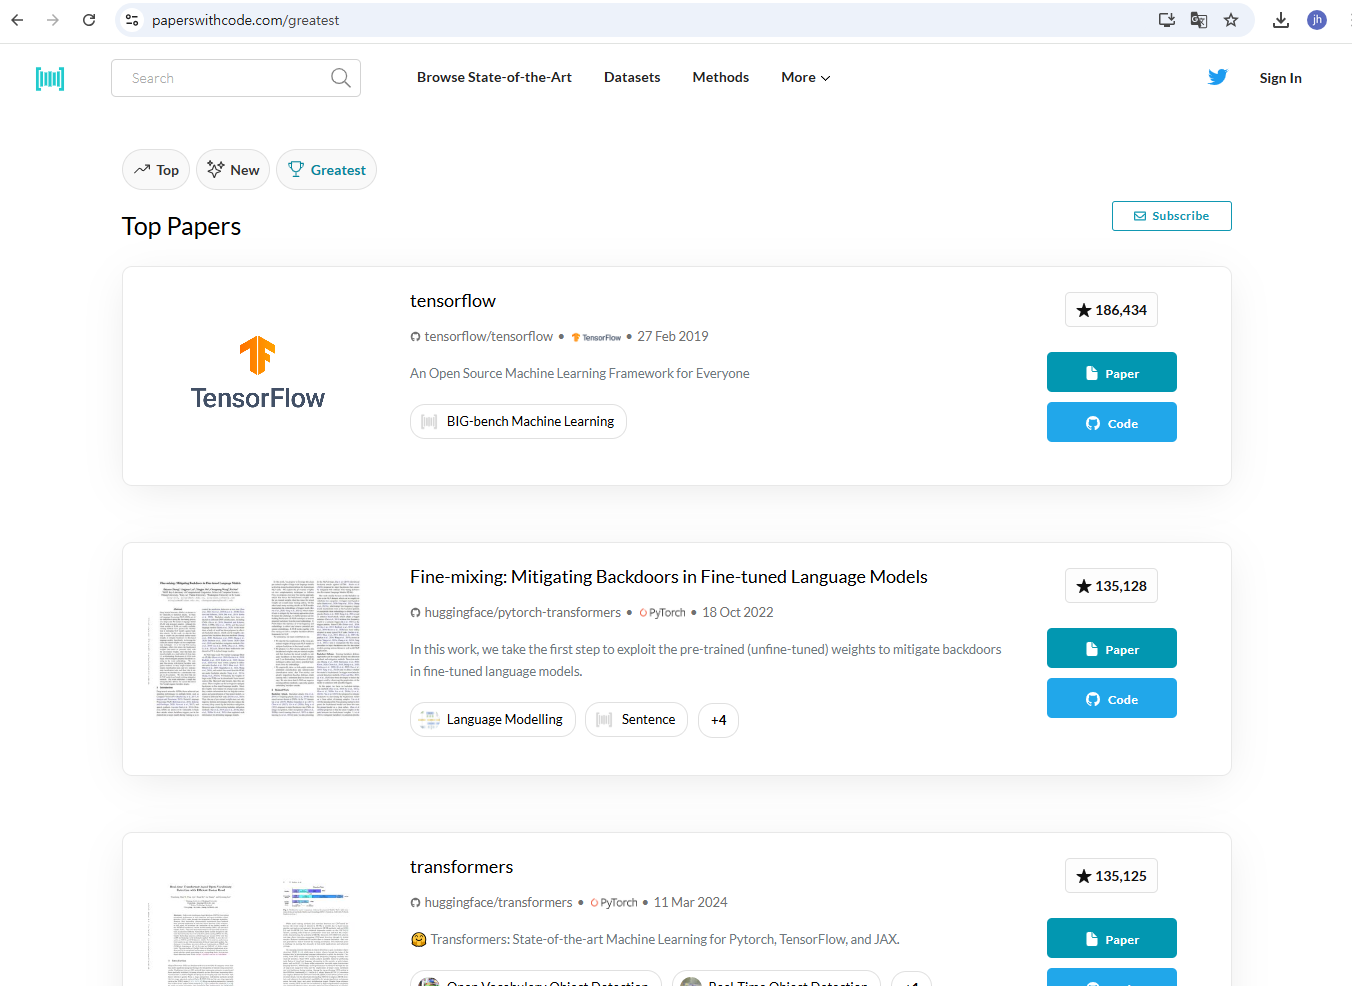Open the huggingface/transformers repository link
The image size is (1352, 986).
pos(498,902)
